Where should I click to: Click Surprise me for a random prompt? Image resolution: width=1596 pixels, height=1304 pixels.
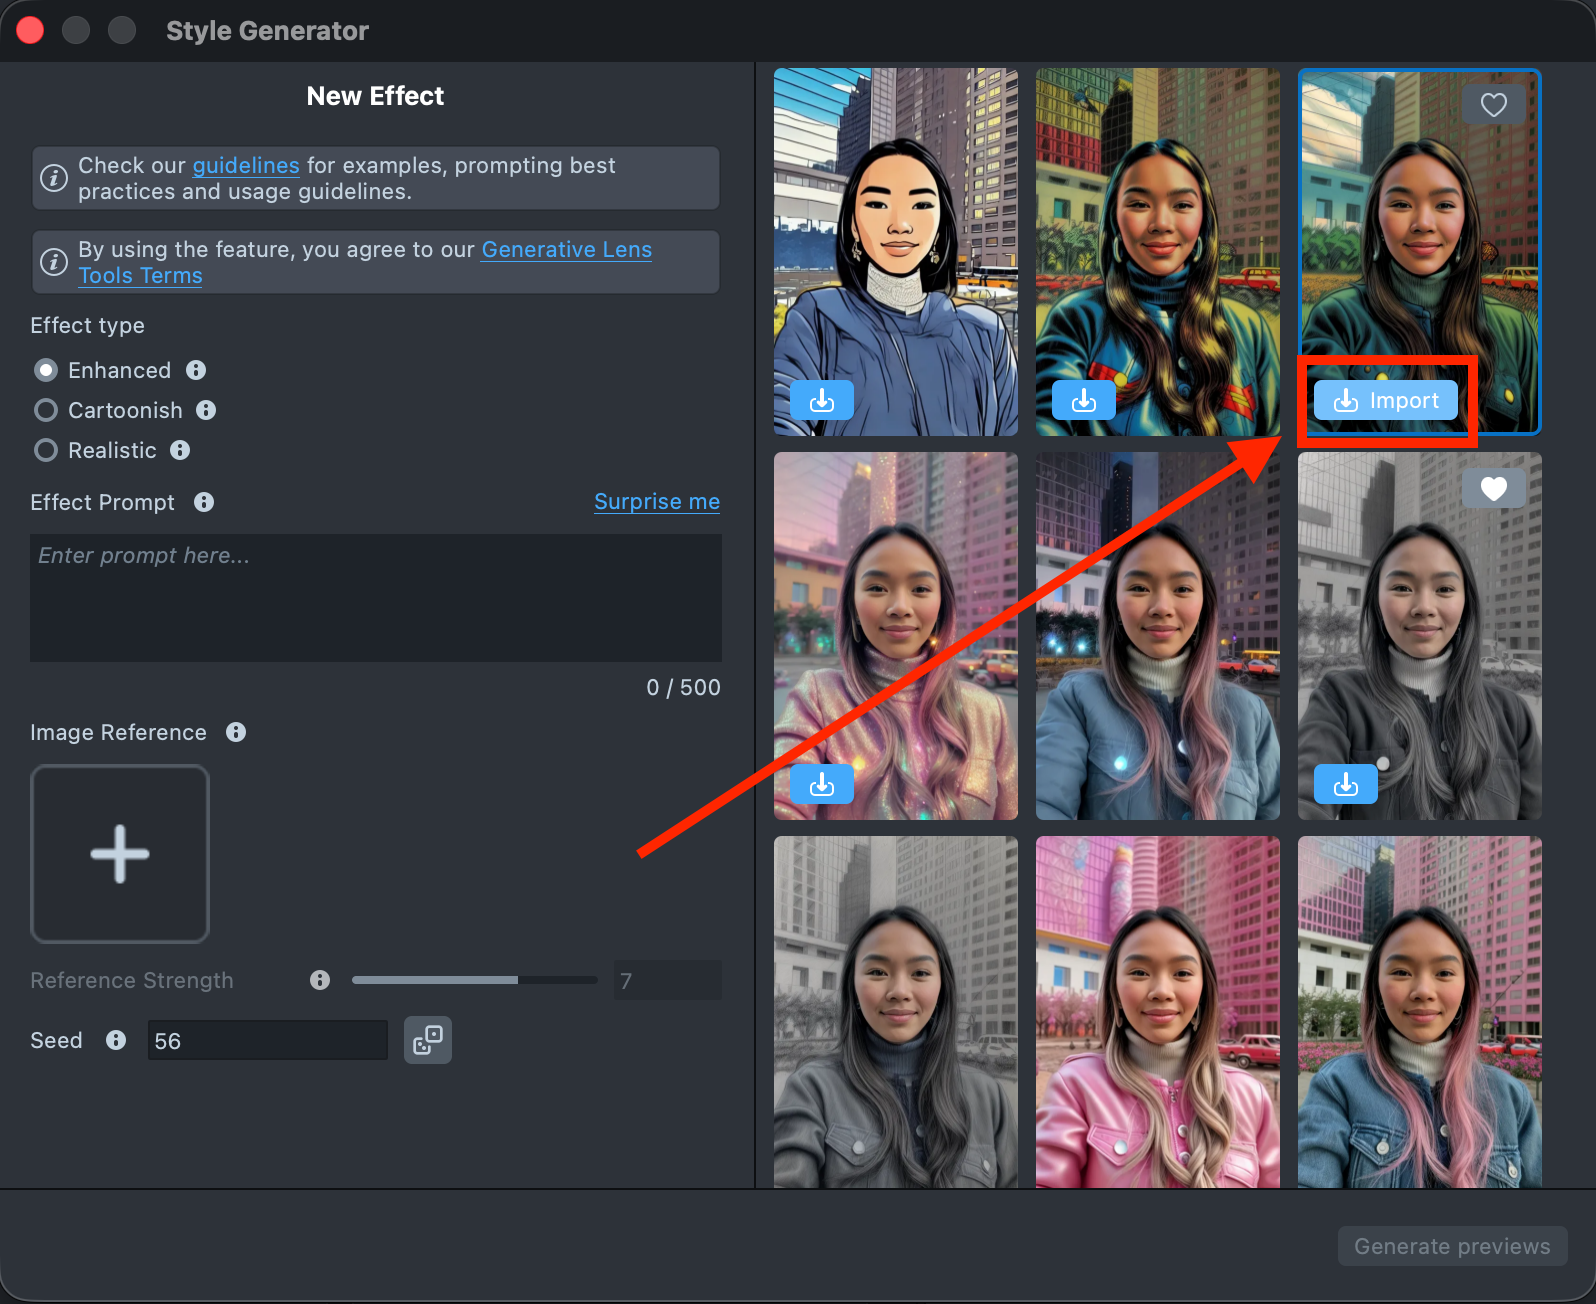656,502
